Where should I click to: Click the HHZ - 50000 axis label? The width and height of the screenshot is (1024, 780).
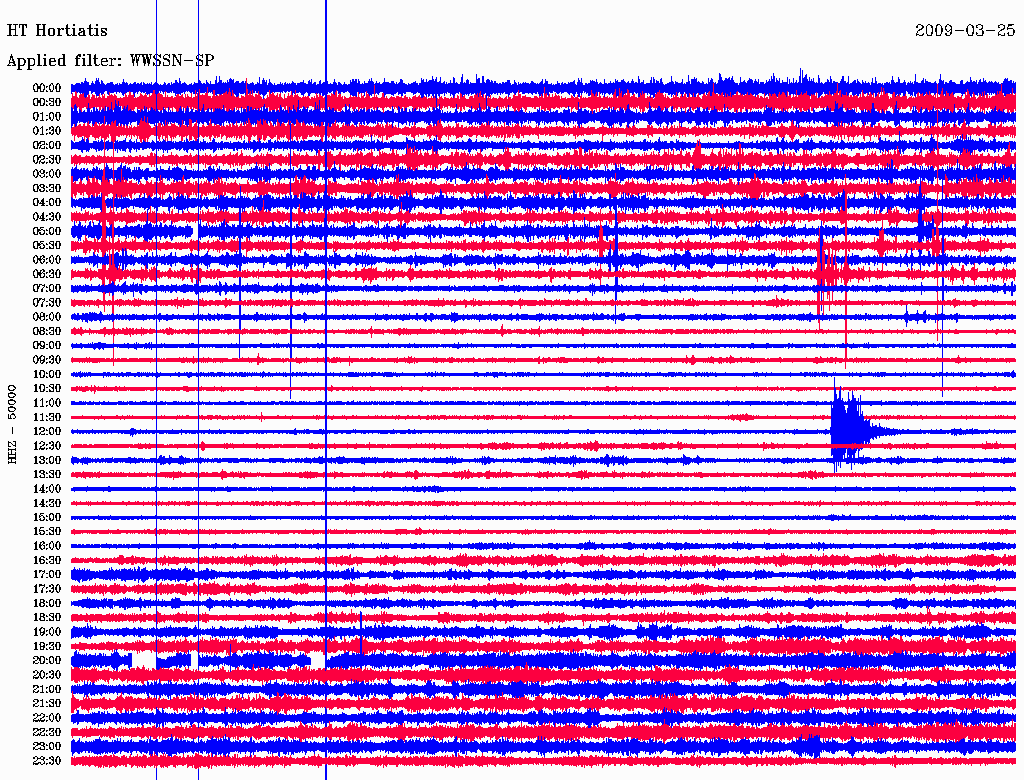click(12, 425)
